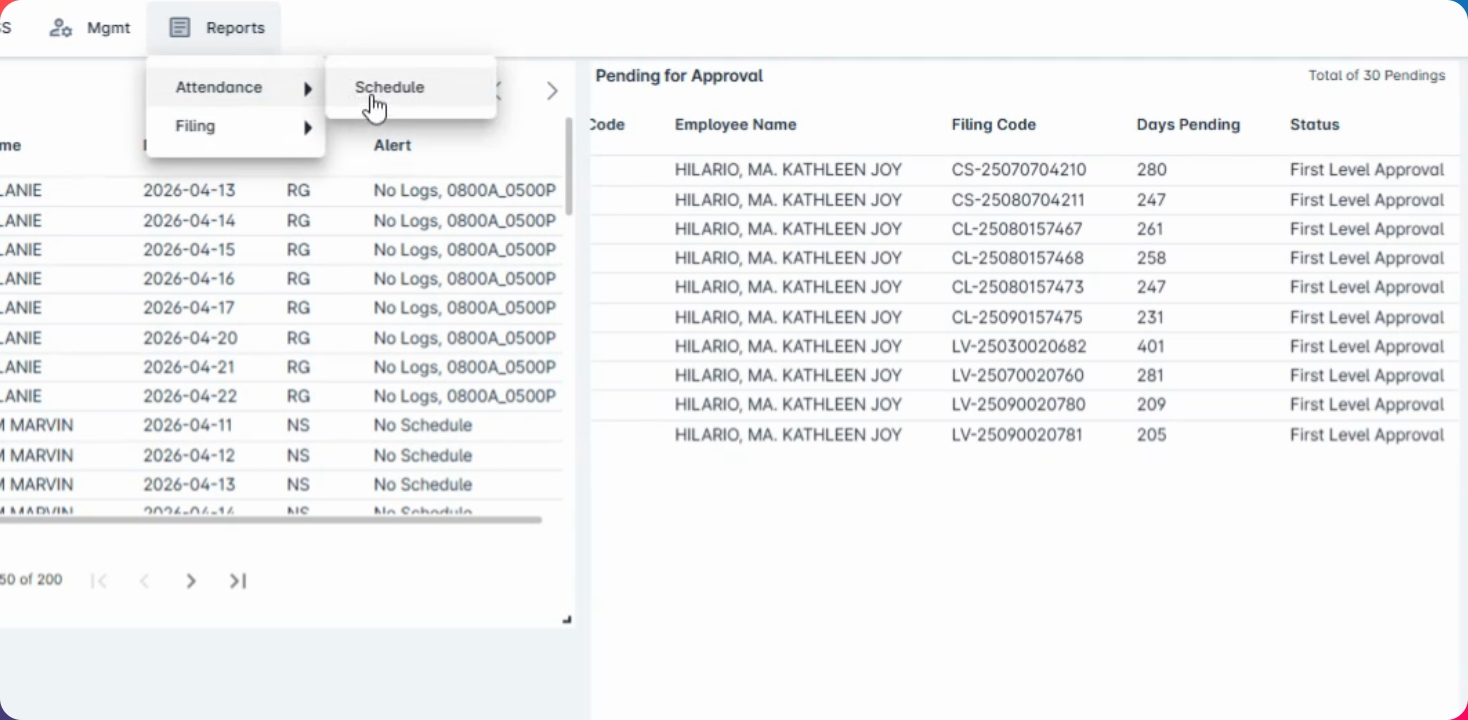Open filing code CS-25080704211
The height and width of the screenshot is (720, 1468).
point(1018,200)
